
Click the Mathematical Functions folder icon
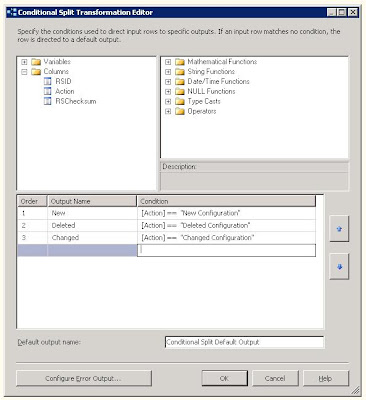pos(180,62)
